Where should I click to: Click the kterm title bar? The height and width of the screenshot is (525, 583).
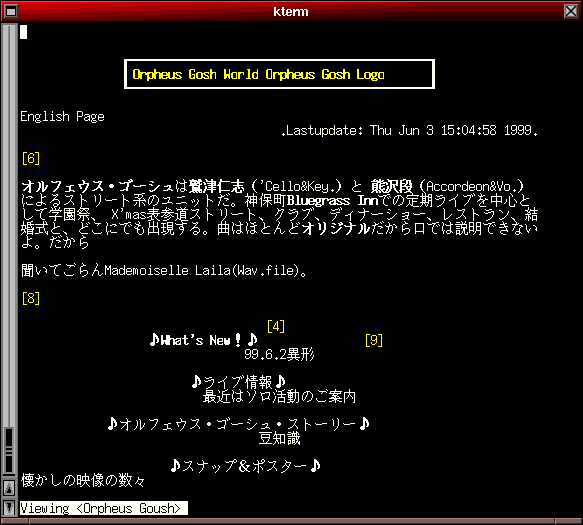[291, 11]
